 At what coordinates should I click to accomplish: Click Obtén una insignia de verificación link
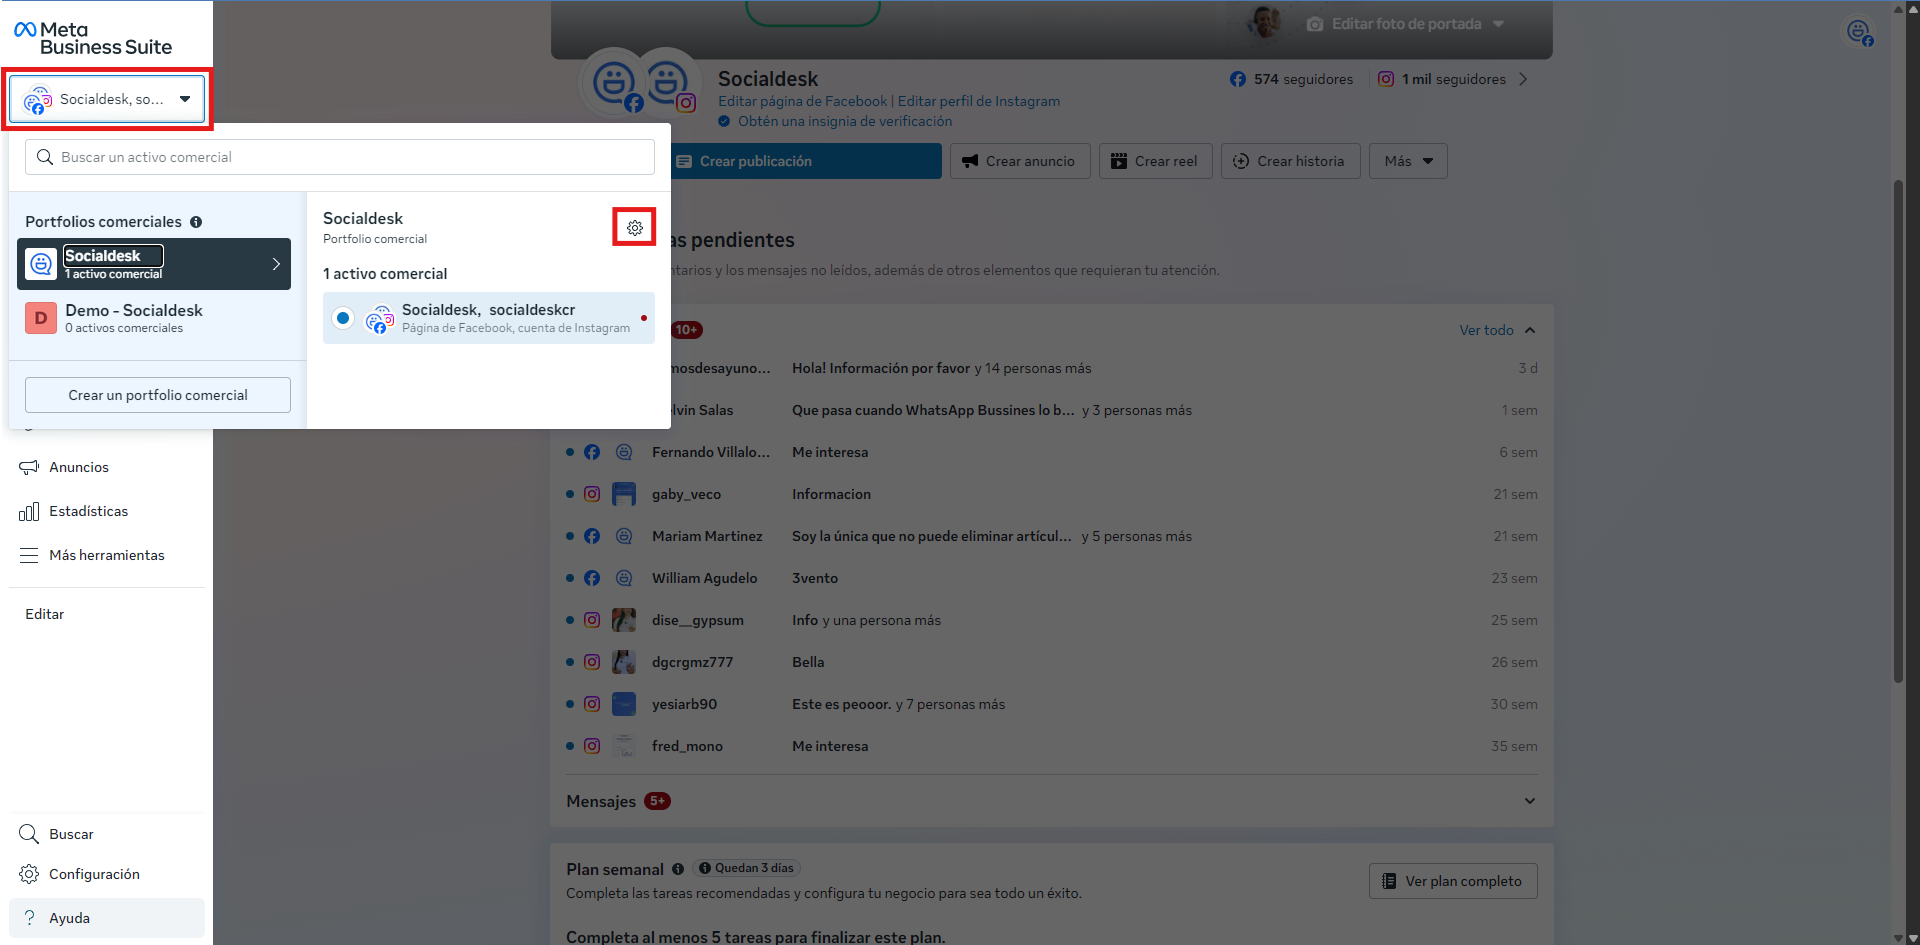point(845,121)
